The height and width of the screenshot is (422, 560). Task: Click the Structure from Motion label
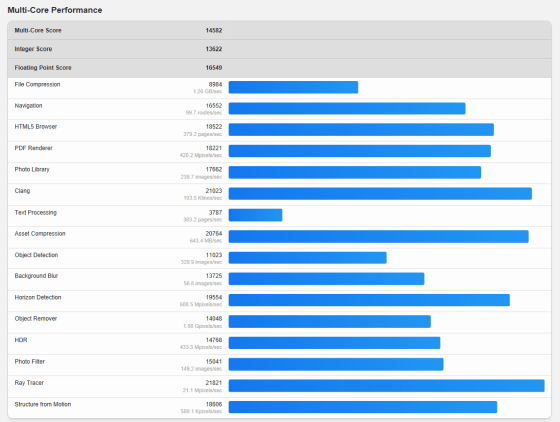coord(43,404)
